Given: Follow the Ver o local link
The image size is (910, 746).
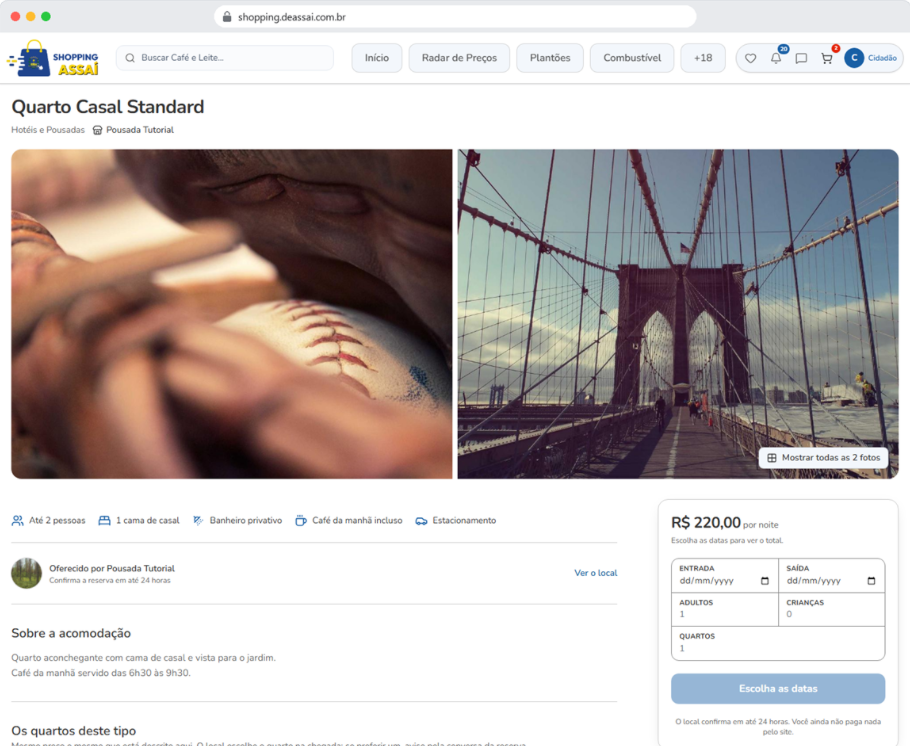Looking at the screenshot, I should click(595, 573).
